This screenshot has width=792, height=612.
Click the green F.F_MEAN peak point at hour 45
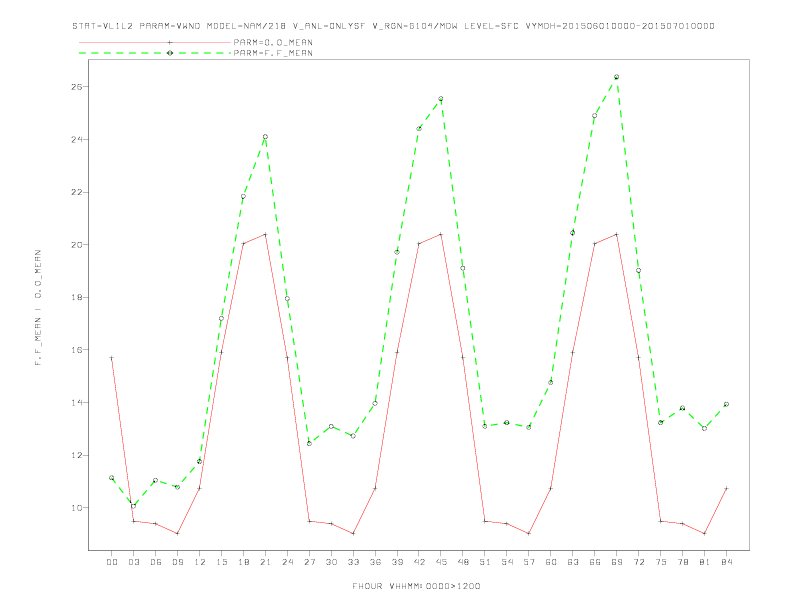[x=441, y=98]
